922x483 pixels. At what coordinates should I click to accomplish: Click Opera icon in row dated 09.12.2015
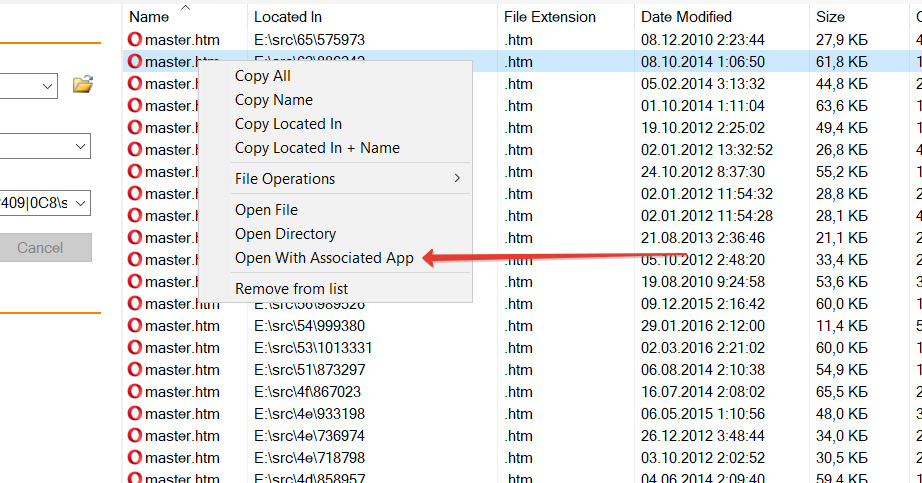pos(135,304)
